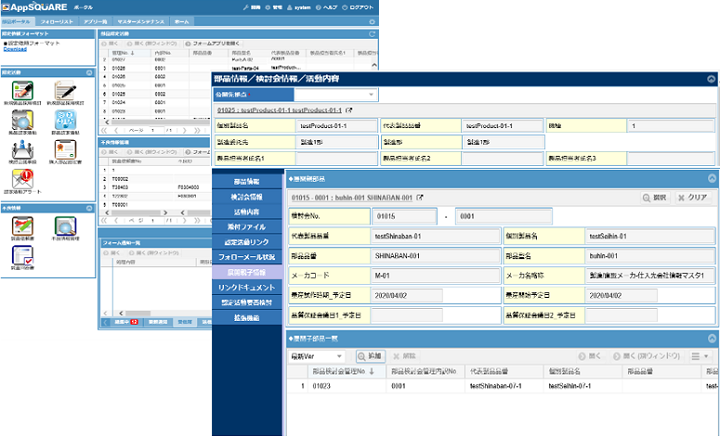Select リンクドキュメント in the blue side menu
This screenshot has width=720, height=437.
pyautogui.click(x=244, y=287)
